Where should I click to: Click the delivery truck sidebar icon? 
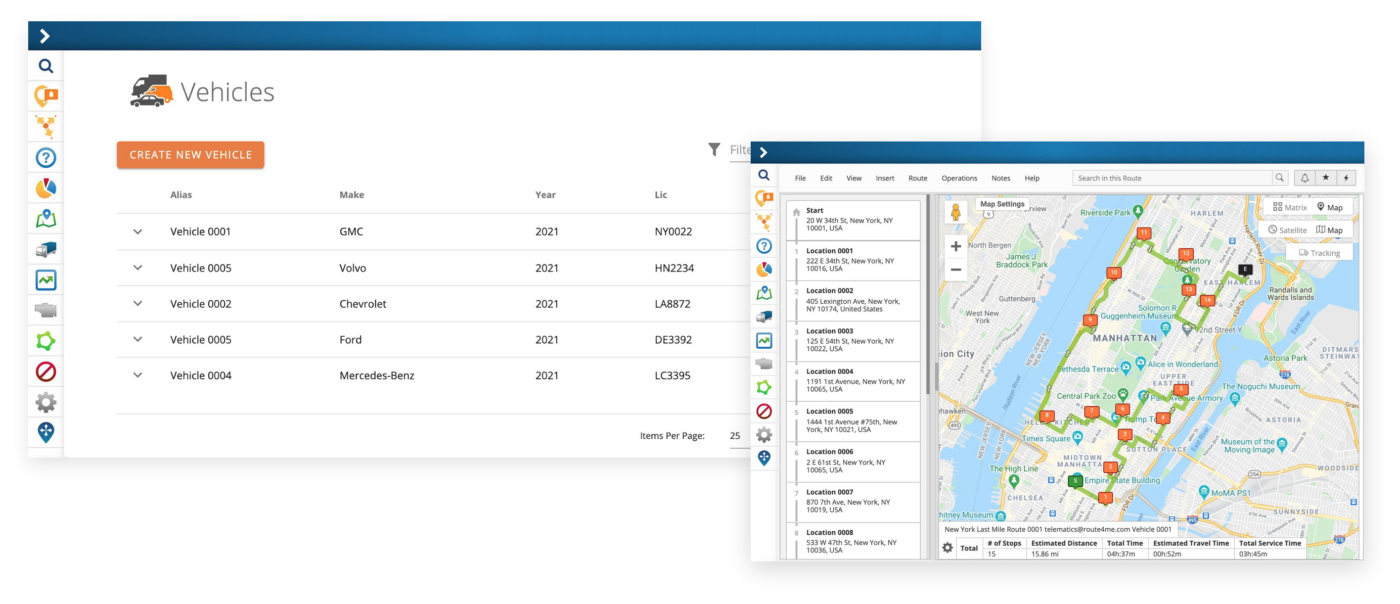(46, 249)
